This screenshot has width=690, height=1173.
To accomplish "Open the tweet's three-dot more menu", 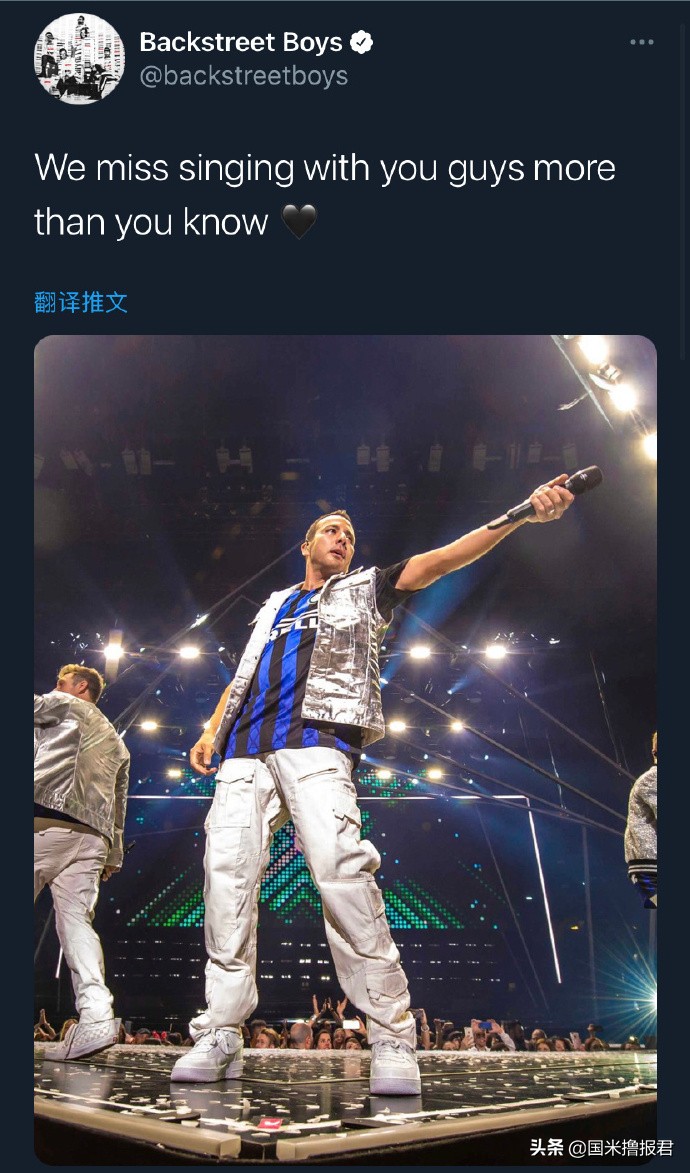I will click(x=641, y=42).
